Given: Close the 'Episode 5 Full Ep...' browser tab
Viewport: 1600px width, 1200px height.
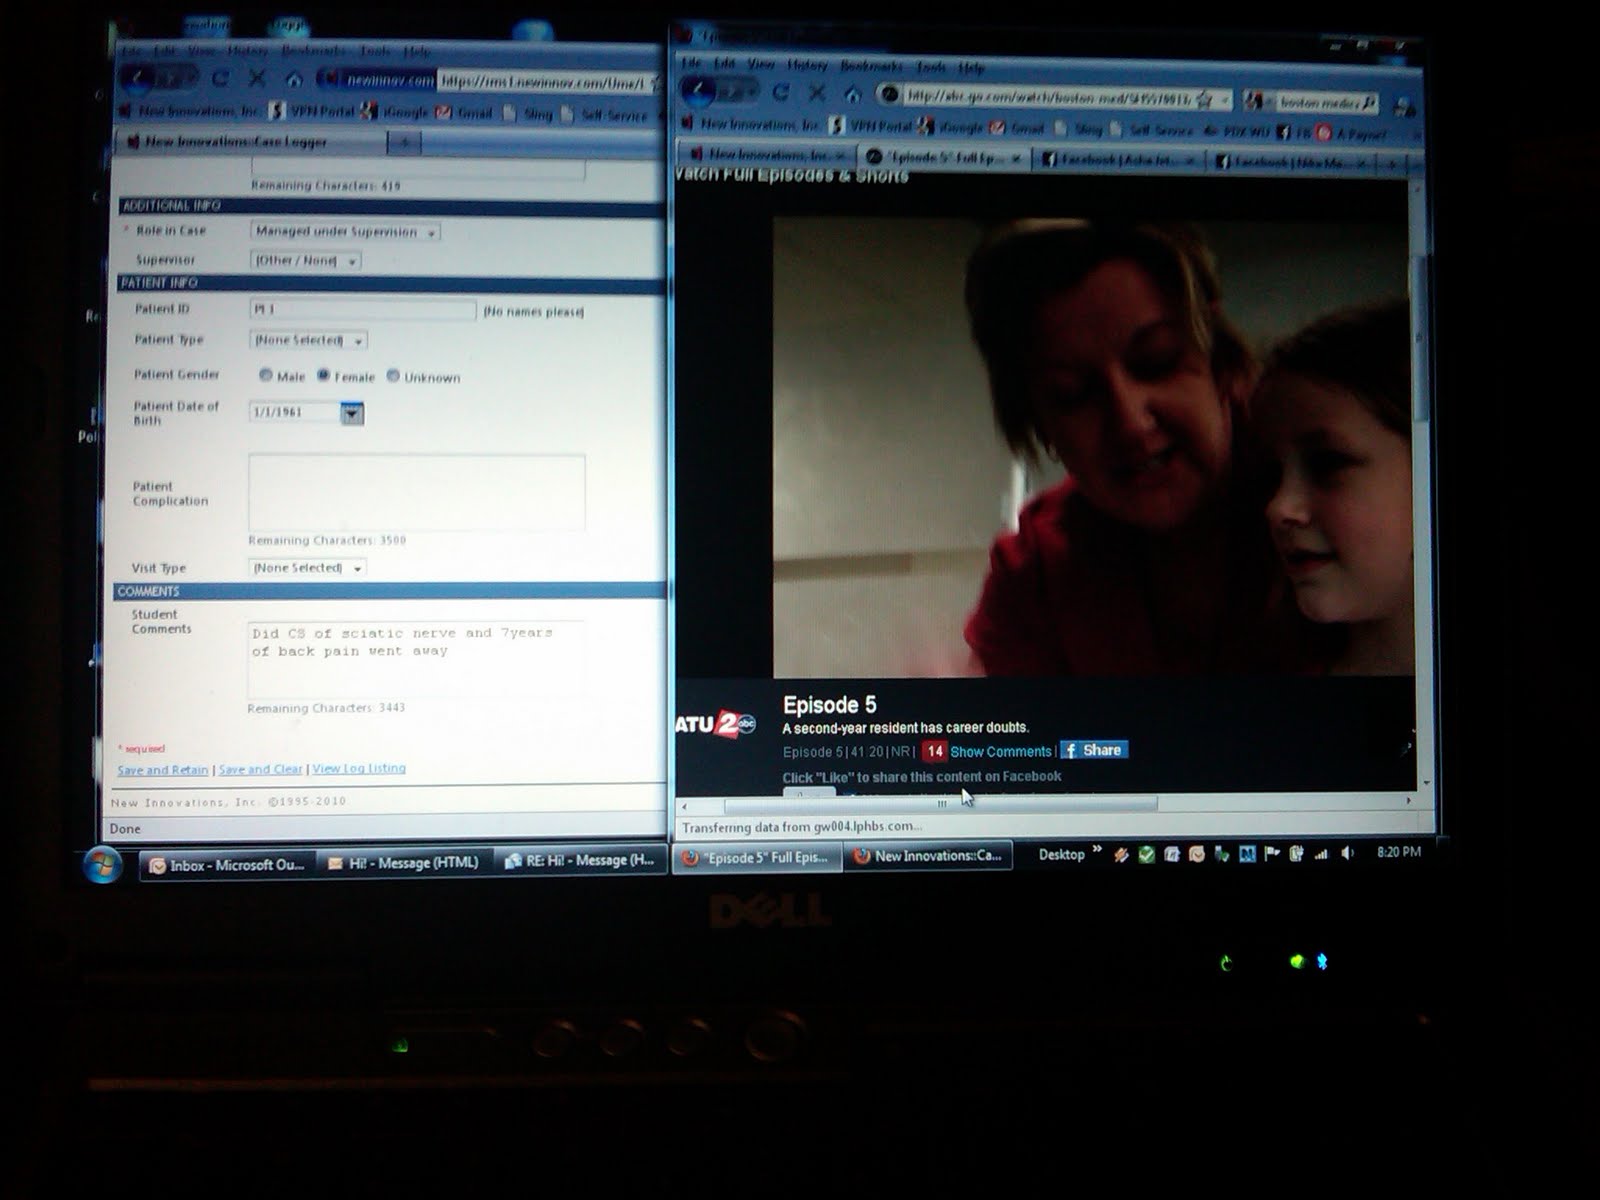Looking at the screenshot, I should tap(1016, 158).
